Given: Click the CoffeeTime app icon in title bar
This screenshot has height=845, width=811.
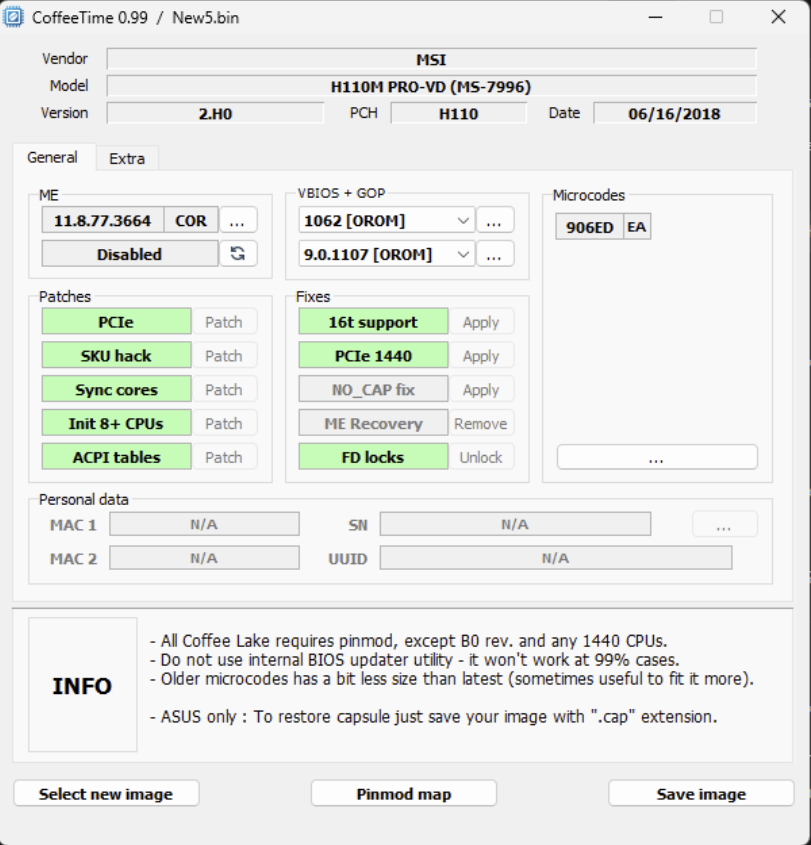Looking at the screenshot, I should point(16,17).
